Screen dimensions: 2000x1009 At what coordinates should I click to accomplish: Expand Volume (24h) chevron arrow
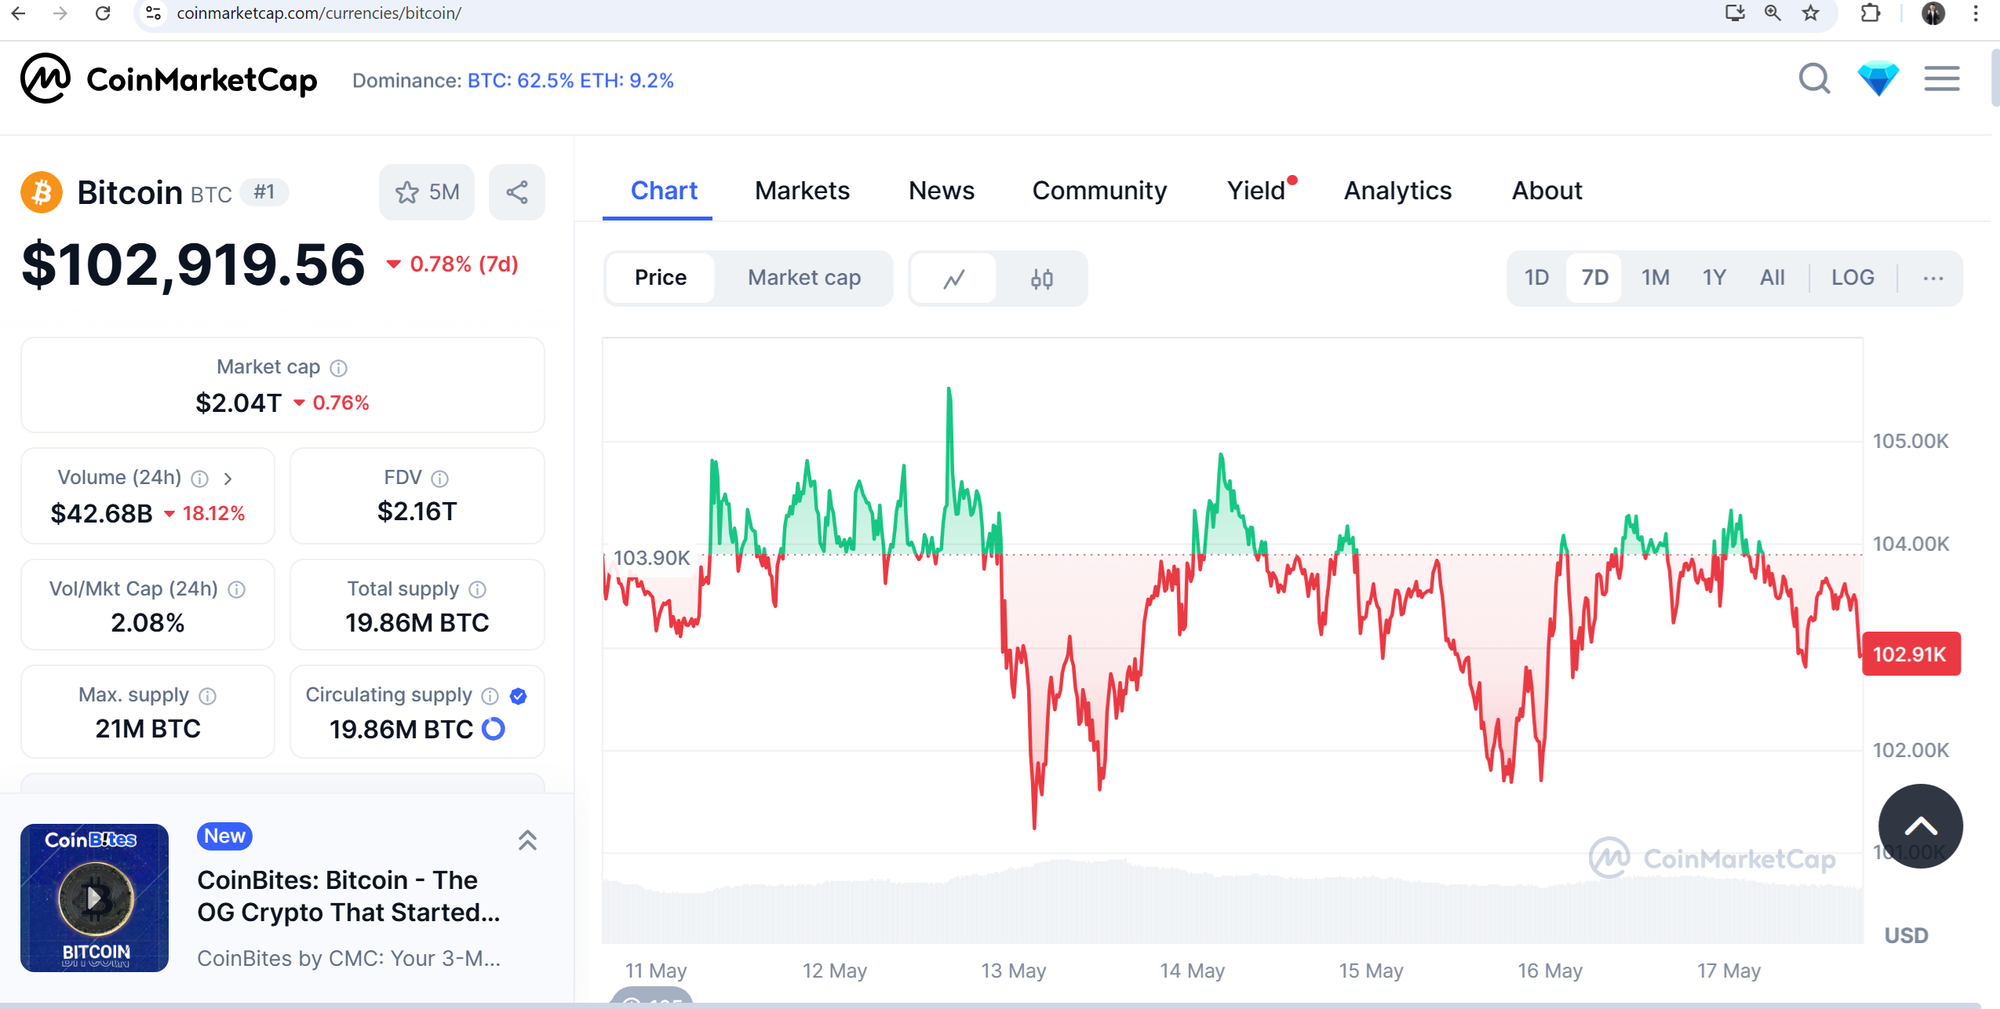point(228,479)
